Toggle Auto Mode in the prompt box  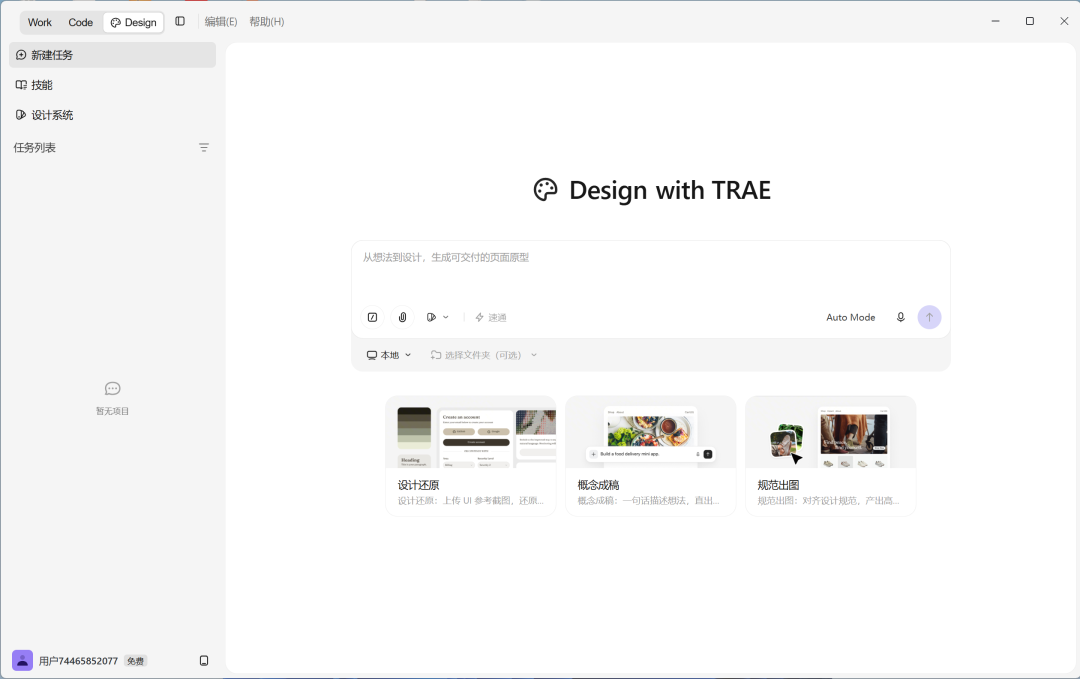pos(851,317)
